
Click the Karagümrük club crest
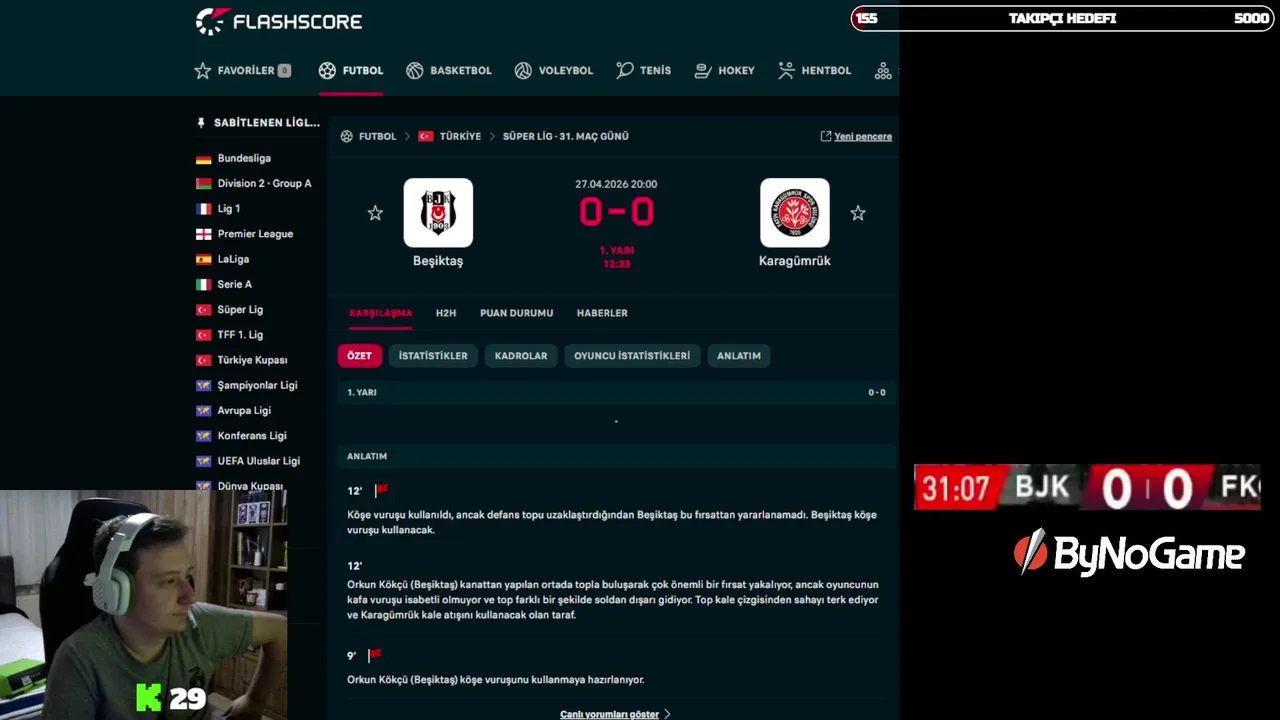point(795,213)
